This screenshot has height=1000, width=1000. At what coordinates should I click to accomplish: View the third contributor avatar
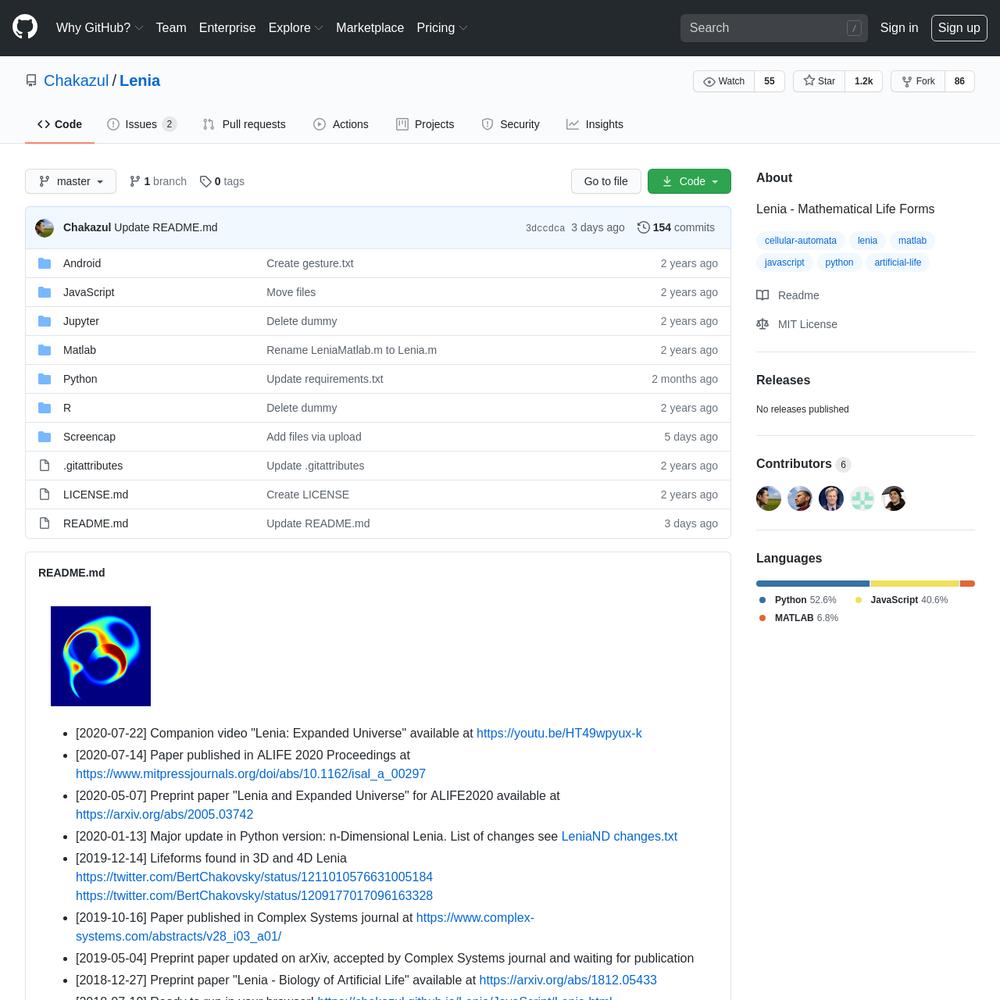click(x=831, y=499)
